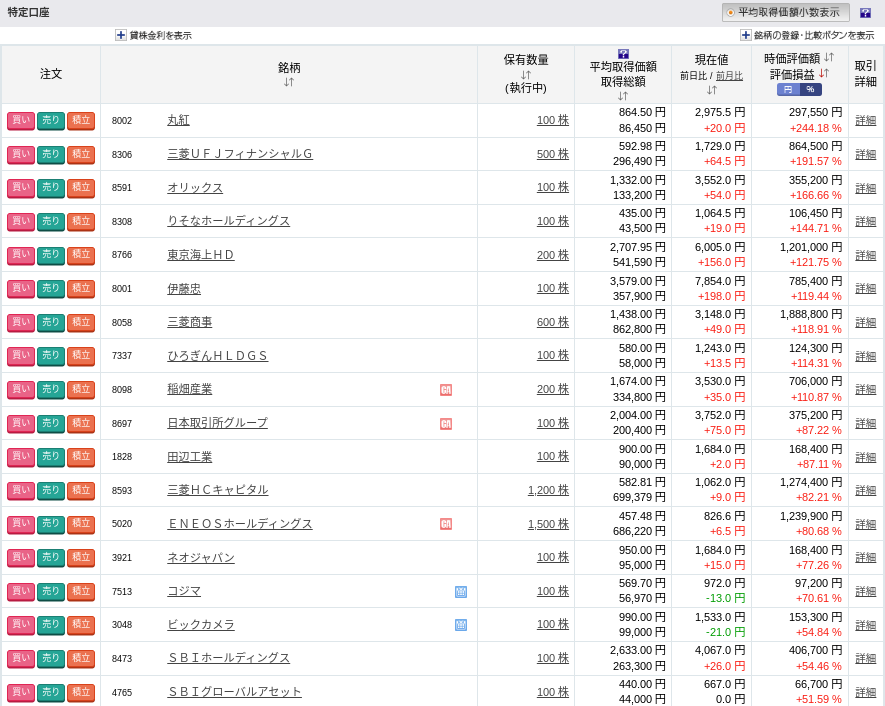Buy ビックカメラ with 買い button
This screenshot has width=885, height=706.
pos(21,625)
